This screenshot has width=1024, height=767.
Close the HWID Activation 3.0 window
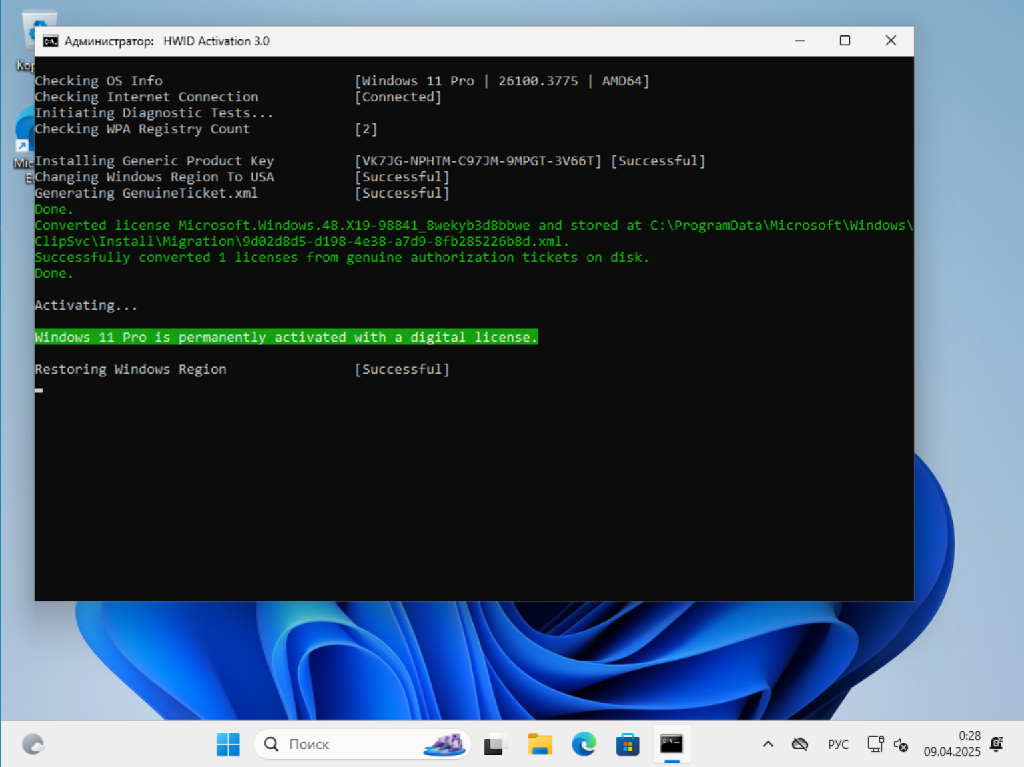[891, 41]
